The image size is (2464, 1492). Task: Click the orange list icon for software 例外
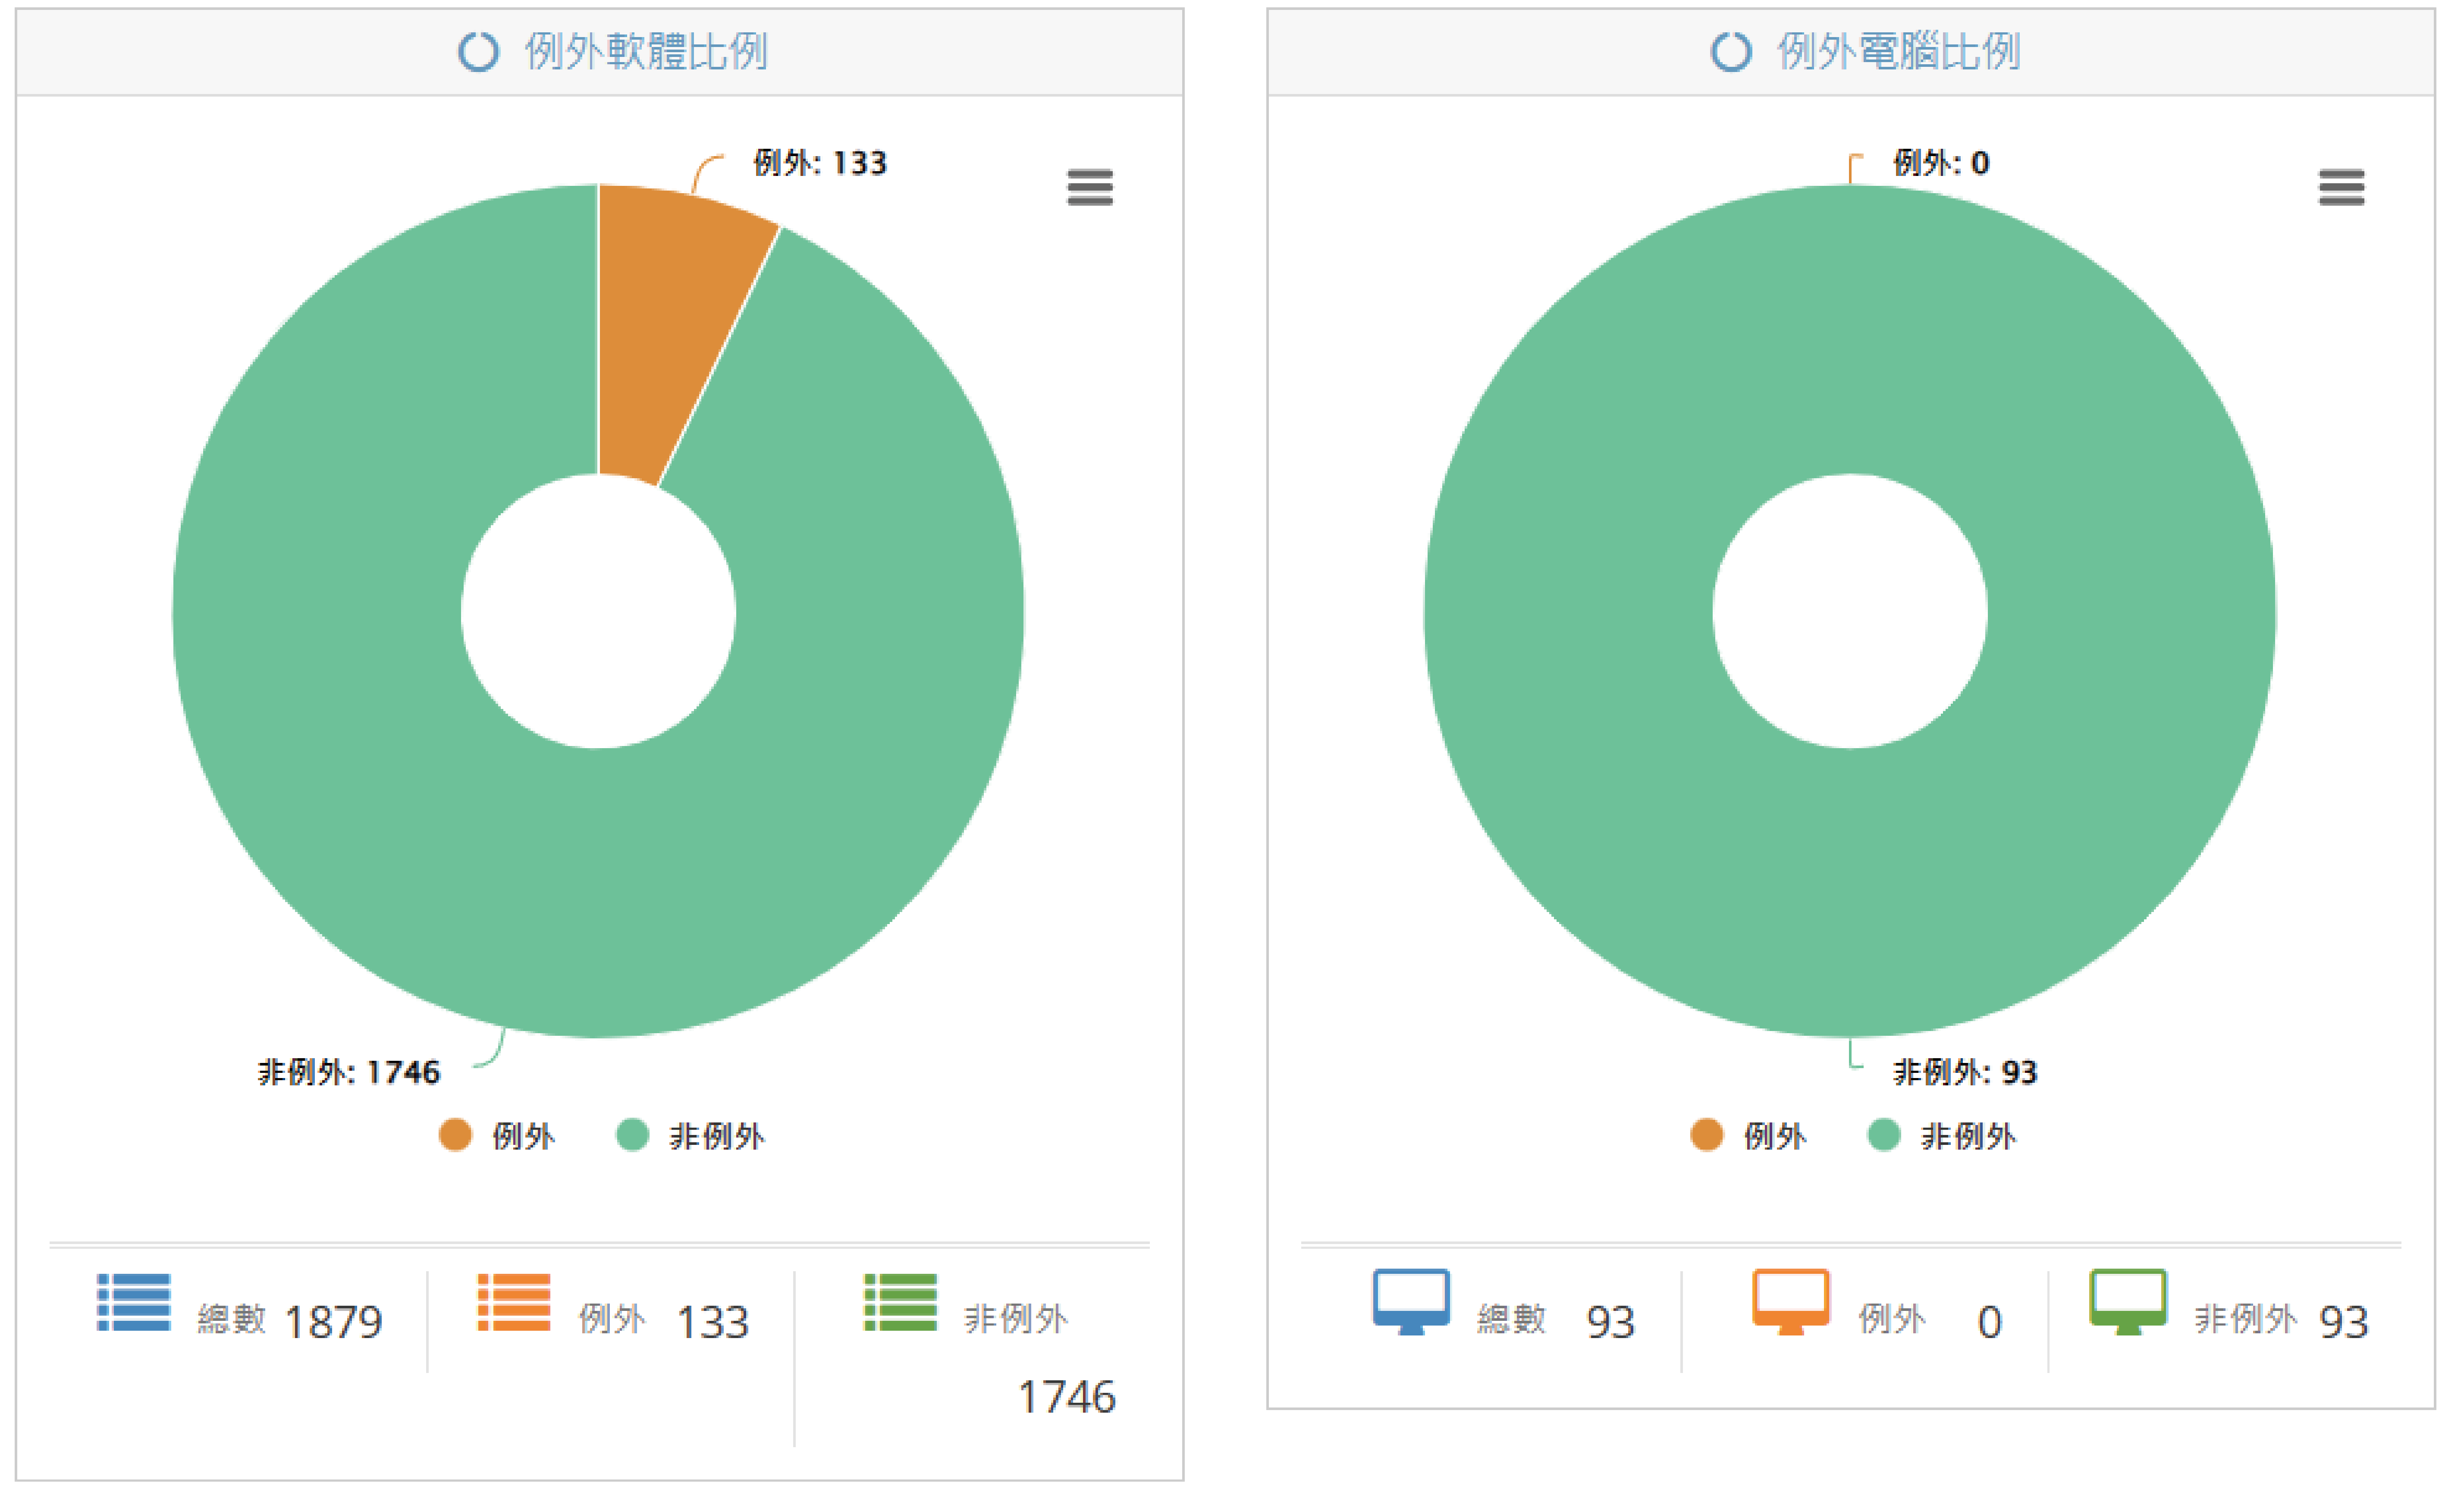click(x=514, y=1302)
